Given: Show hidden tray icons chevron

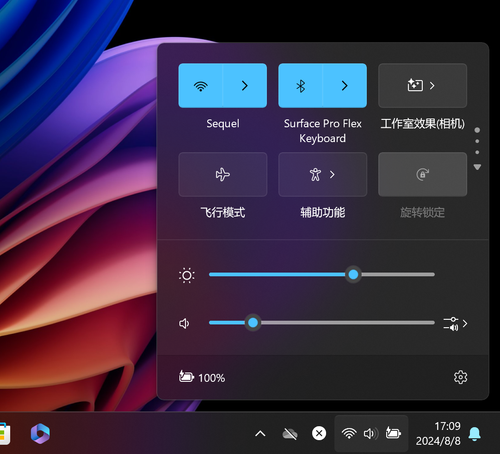Looking at the screenshot, I should click(x=260, y=434).
